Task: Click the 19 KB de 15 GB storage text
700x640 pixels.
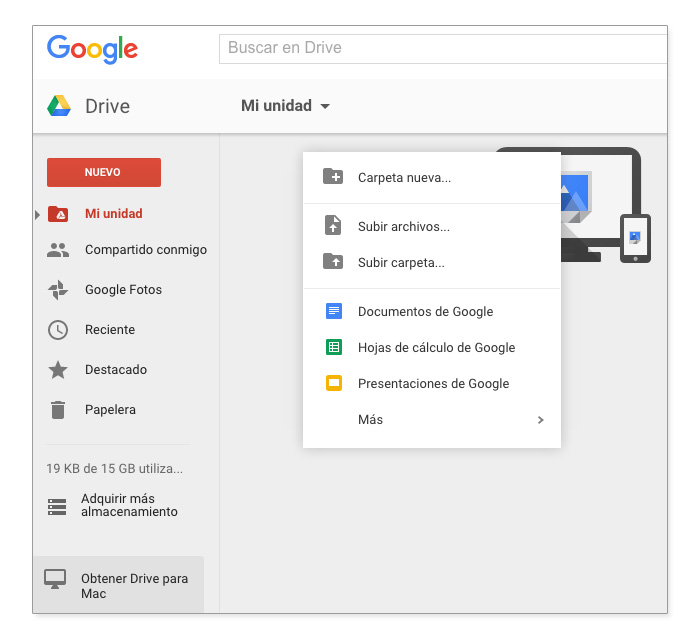Action: 114,469
